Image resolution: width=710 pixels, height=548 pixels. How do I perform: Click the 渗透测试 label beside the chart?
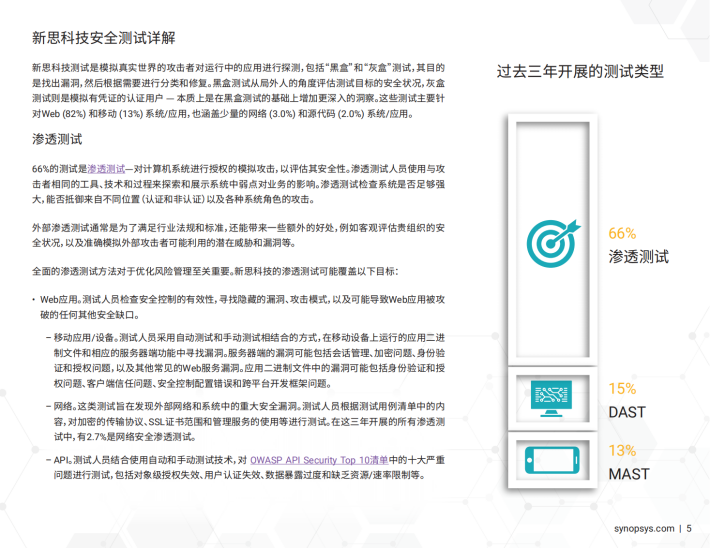coord(638,256)
